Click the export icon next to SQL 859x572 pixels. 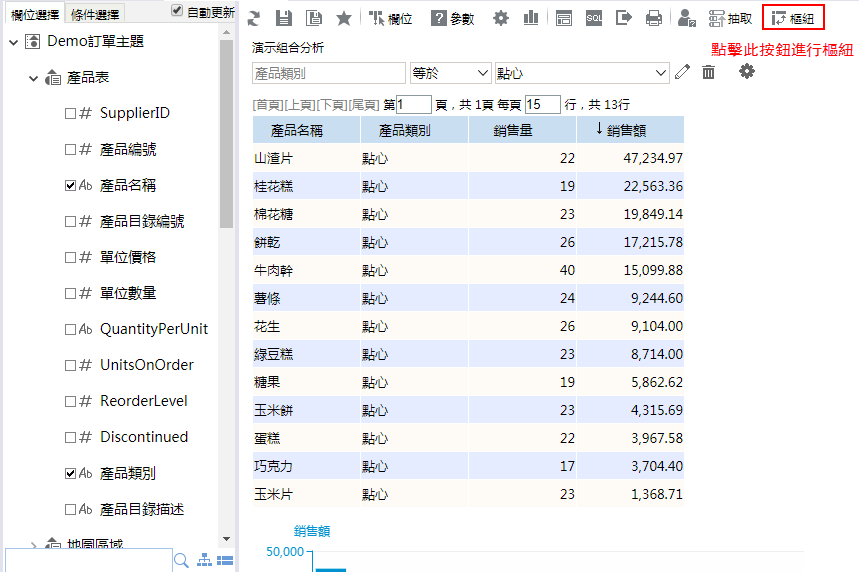click(624, 18)
